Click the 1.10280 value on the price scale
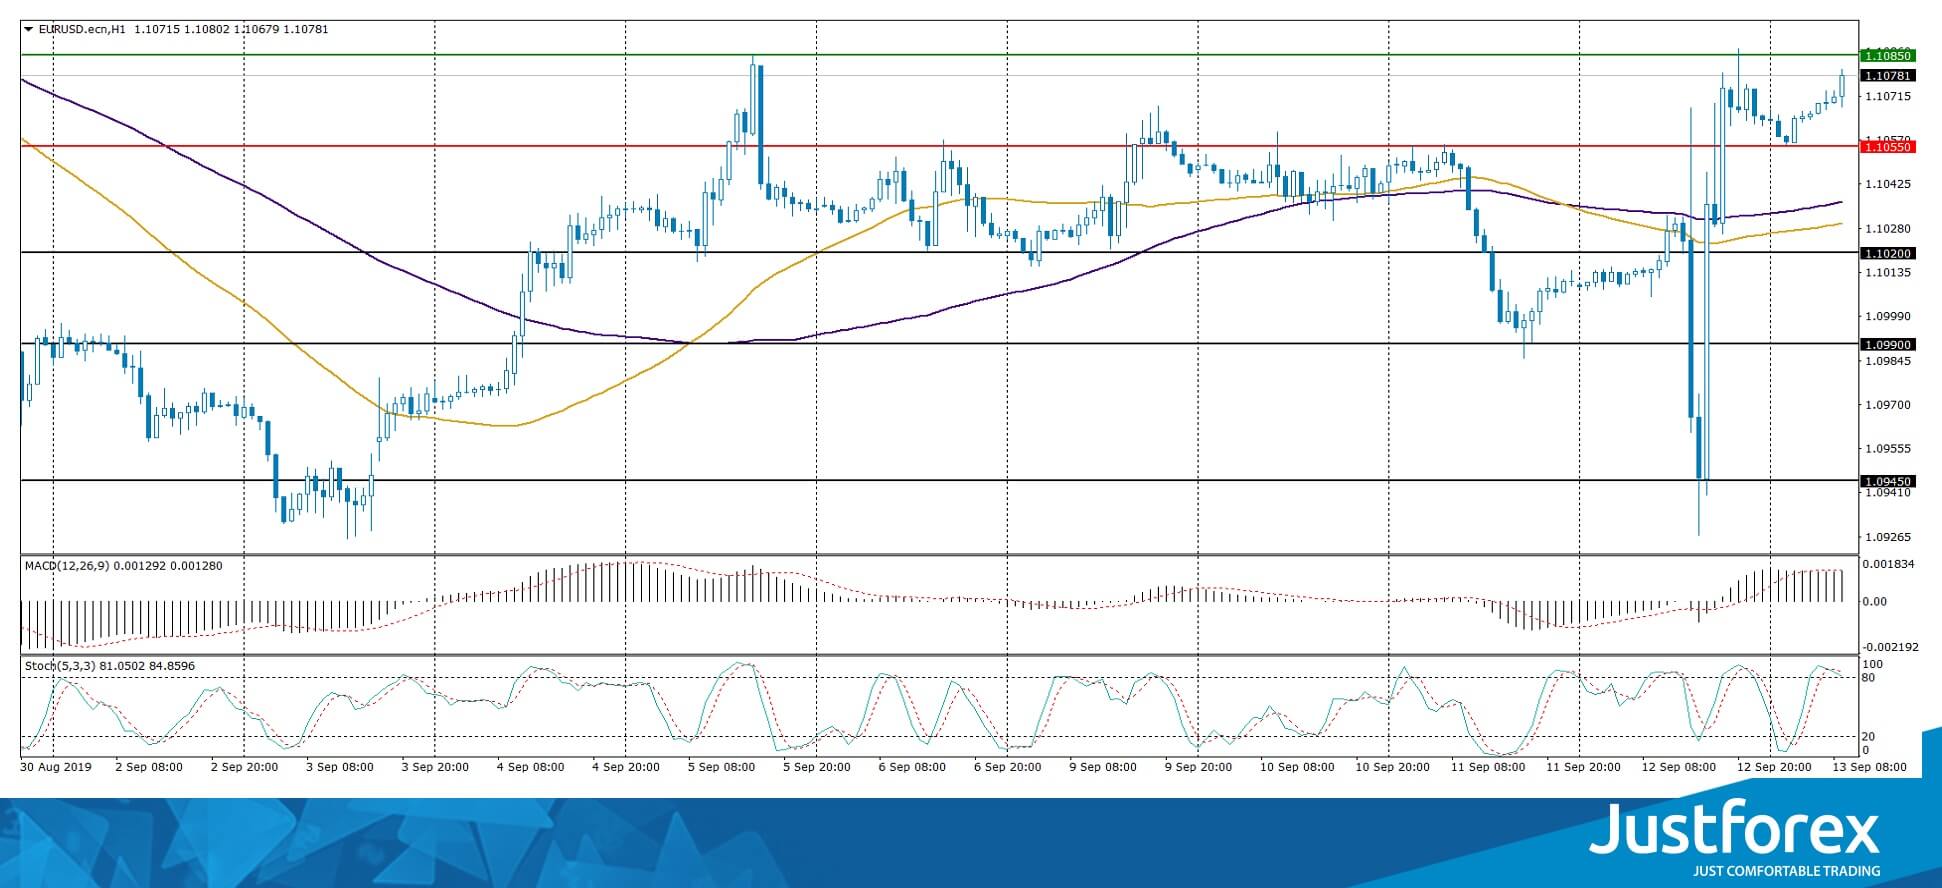The width and height of the screenshot is (1942, 888). (1887, 229)
